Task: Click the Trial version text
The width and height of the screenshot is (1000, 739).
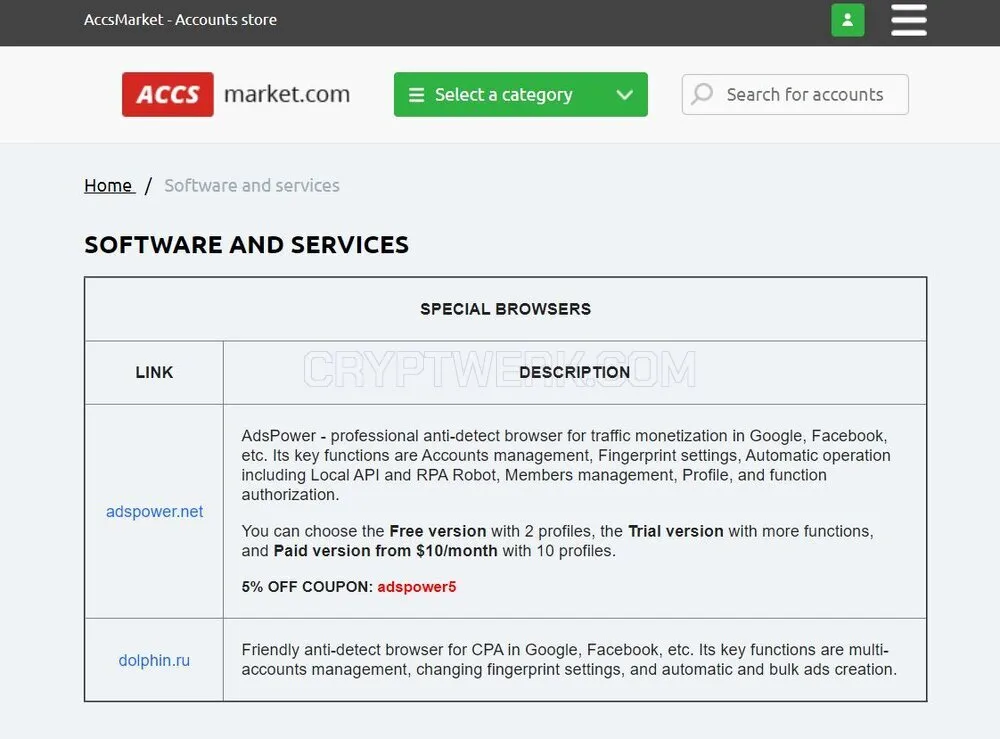Action: [x=675, y=531]
